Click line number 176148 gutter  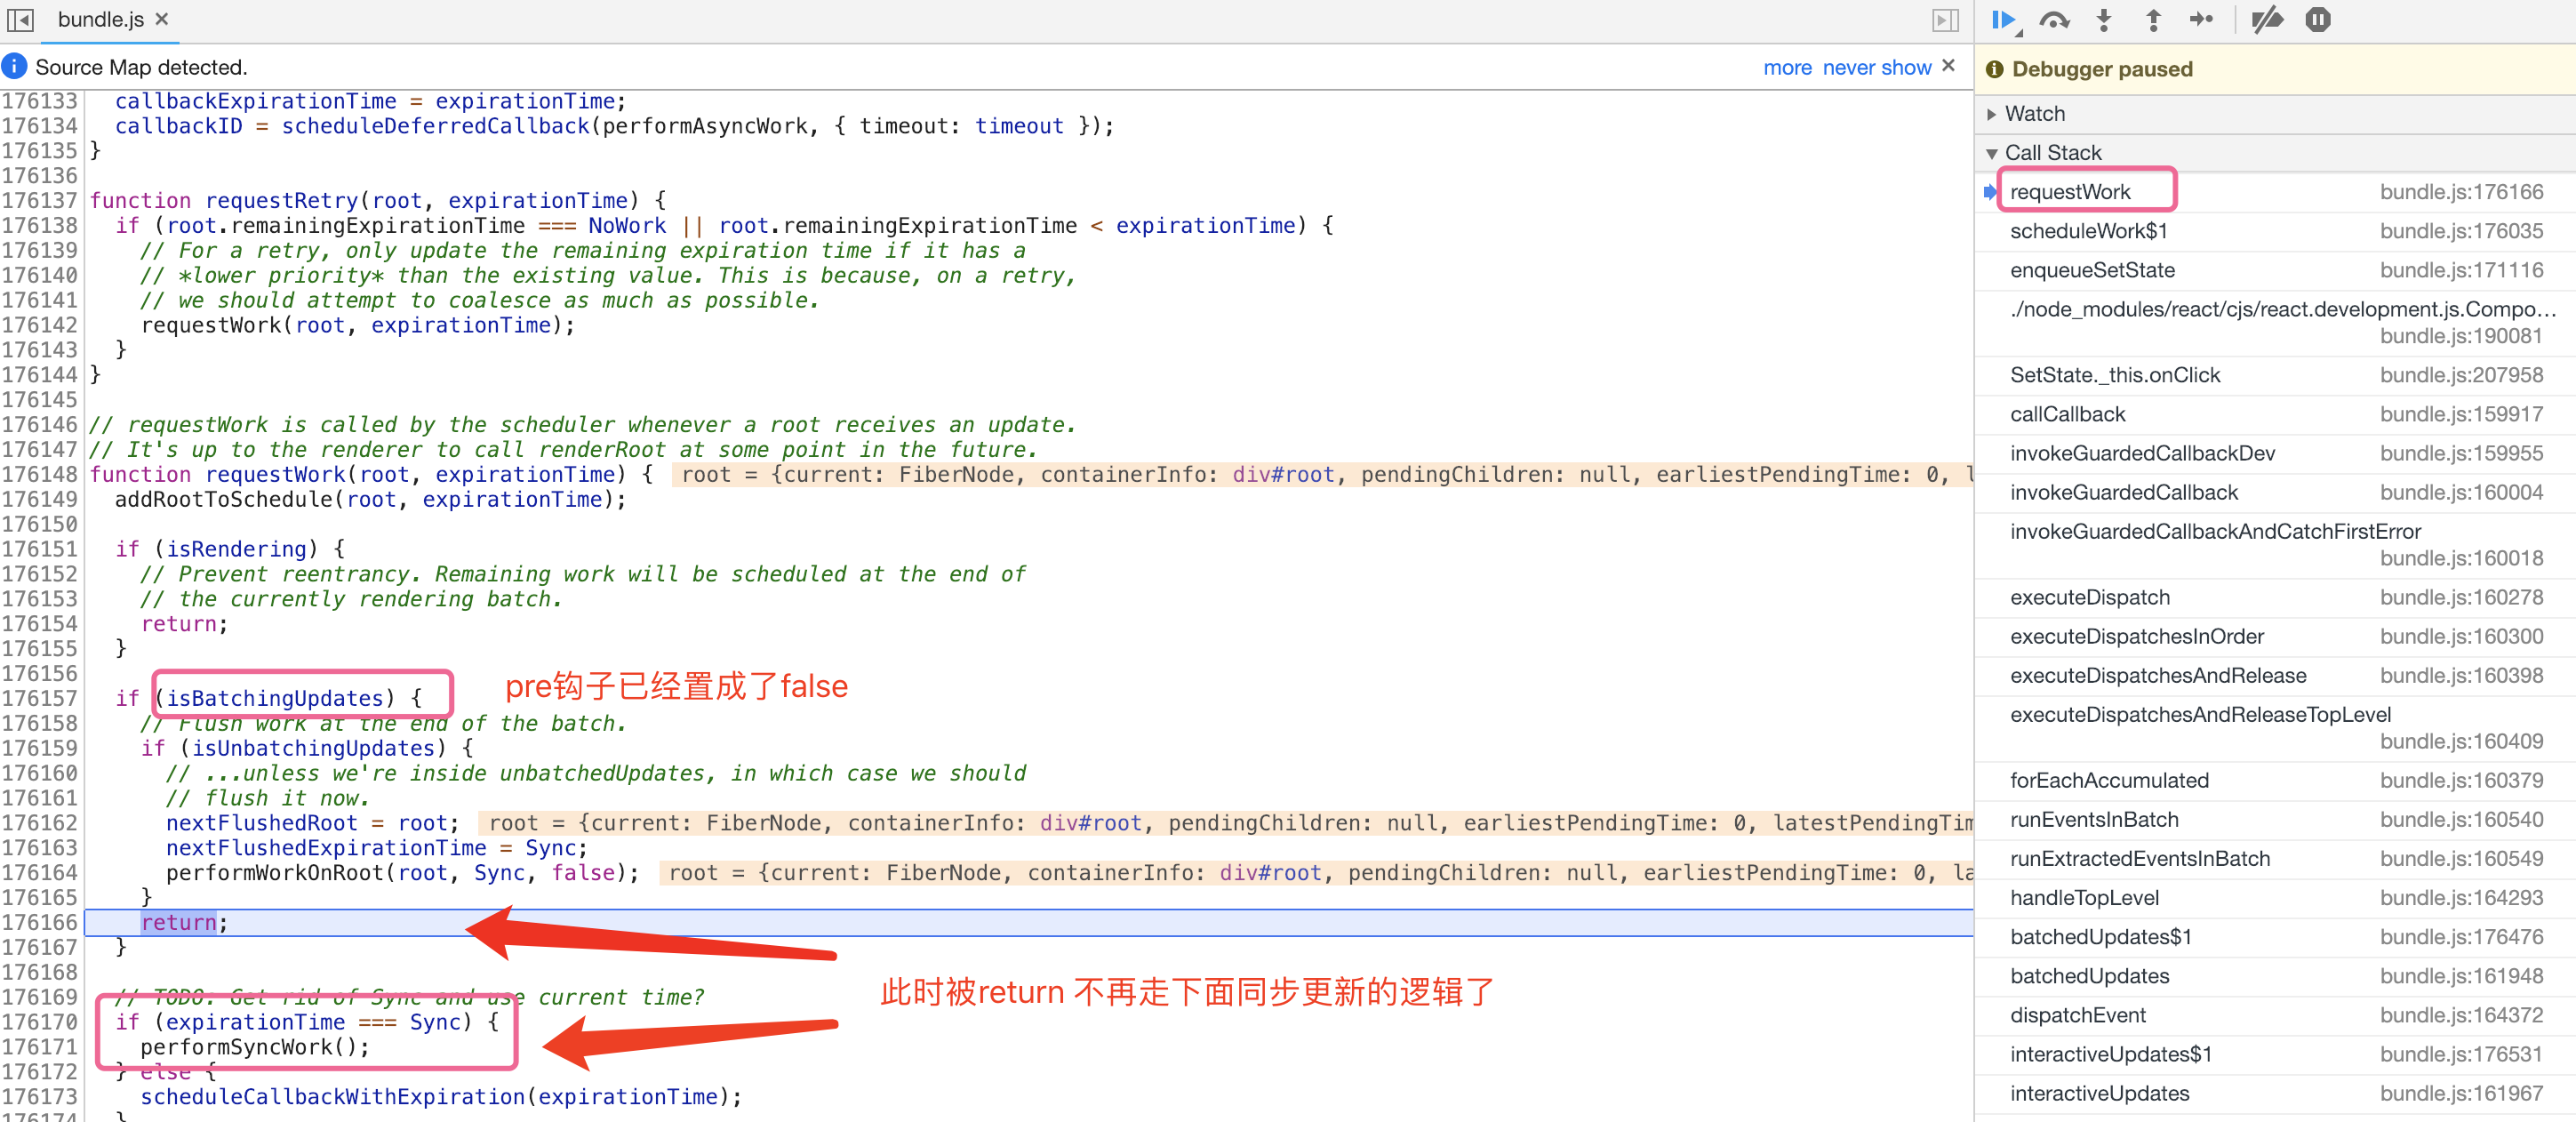(x=40, y=474)
